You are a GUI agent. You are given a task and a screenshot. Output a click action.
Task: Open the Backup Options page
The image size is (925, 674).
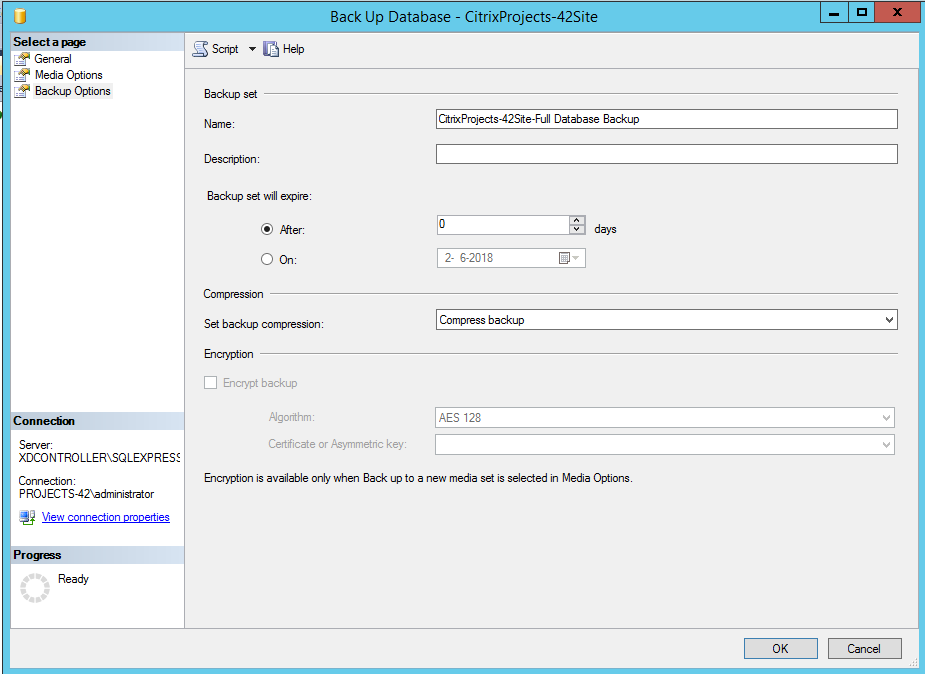pyautogui.click(x=73, y=91)
